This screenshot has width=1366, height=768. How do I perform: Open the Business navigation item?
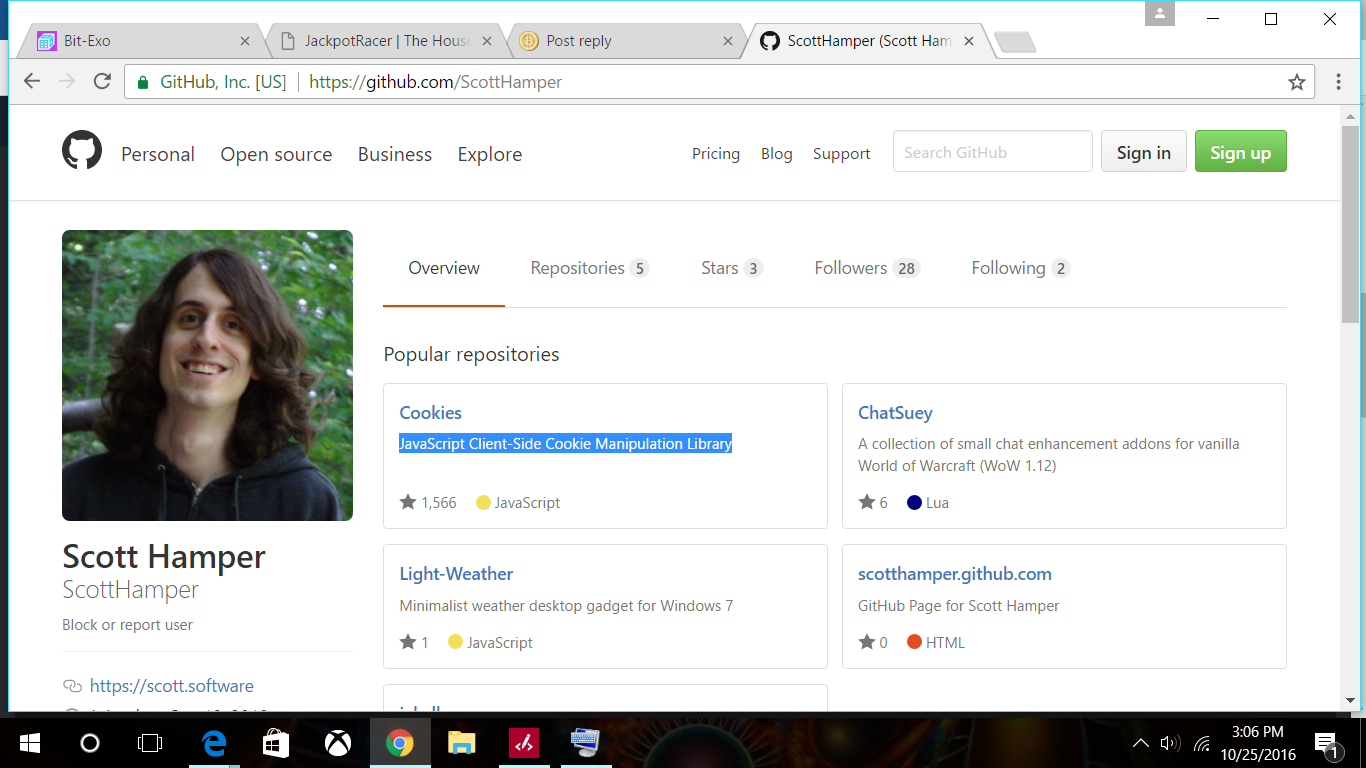(x=395, y=154)
